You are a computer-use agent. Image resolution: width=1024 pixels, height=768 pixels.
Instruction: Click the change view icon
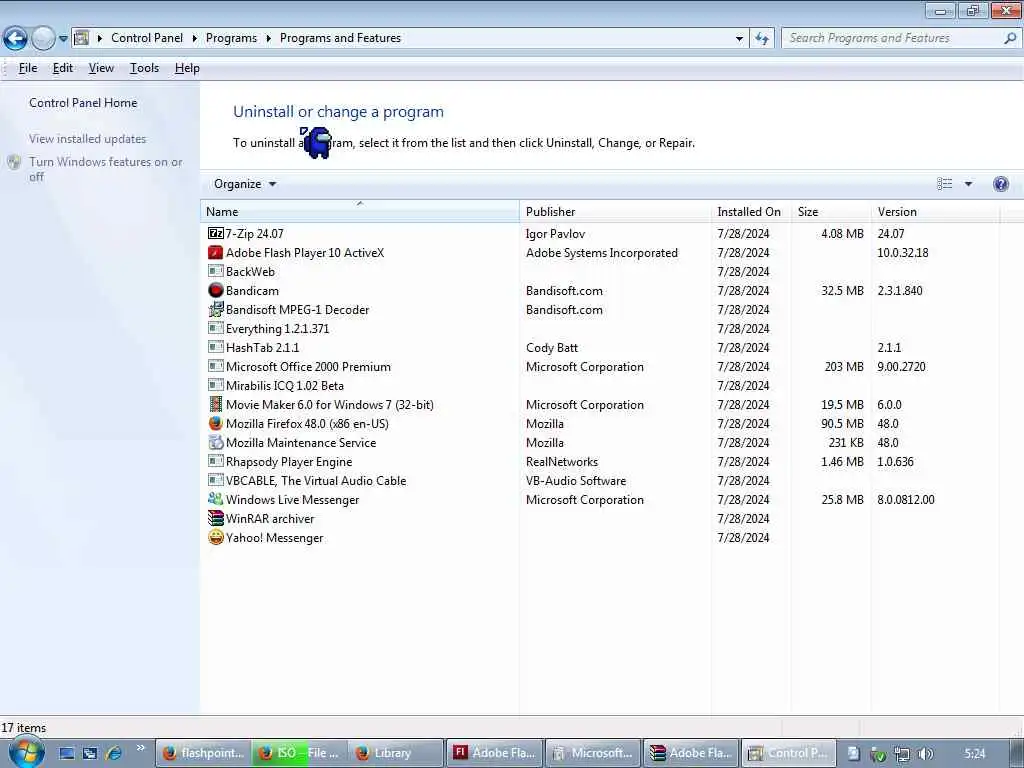click(x=944, y=184)
